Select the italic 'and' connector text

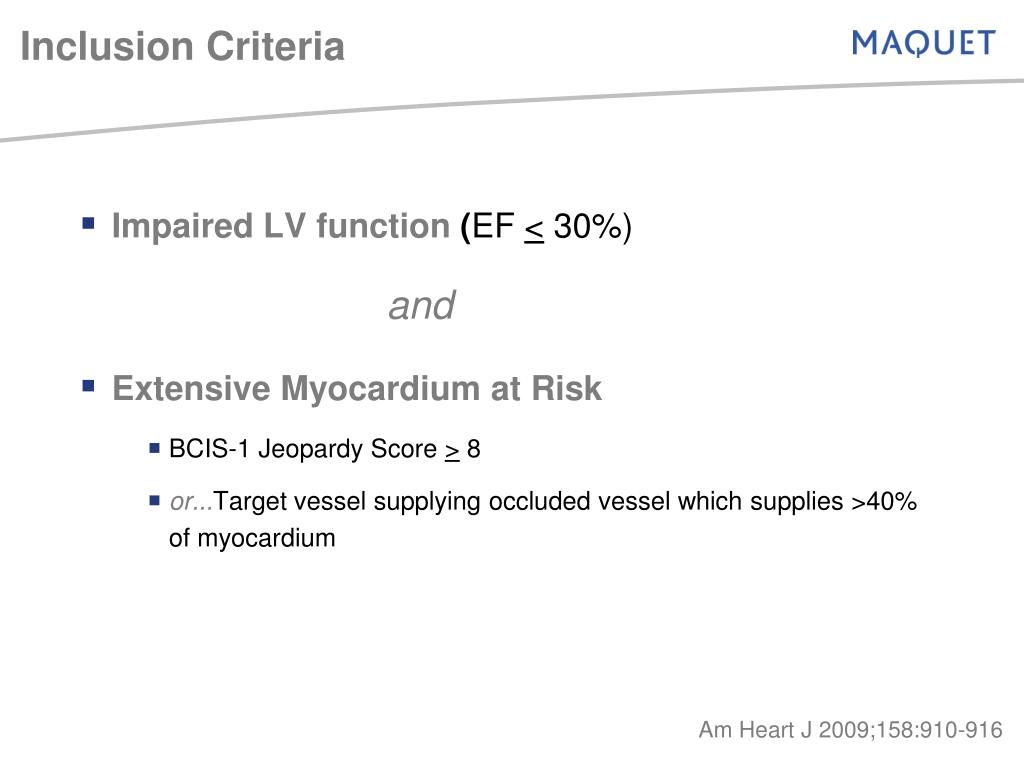pos(421,306)
